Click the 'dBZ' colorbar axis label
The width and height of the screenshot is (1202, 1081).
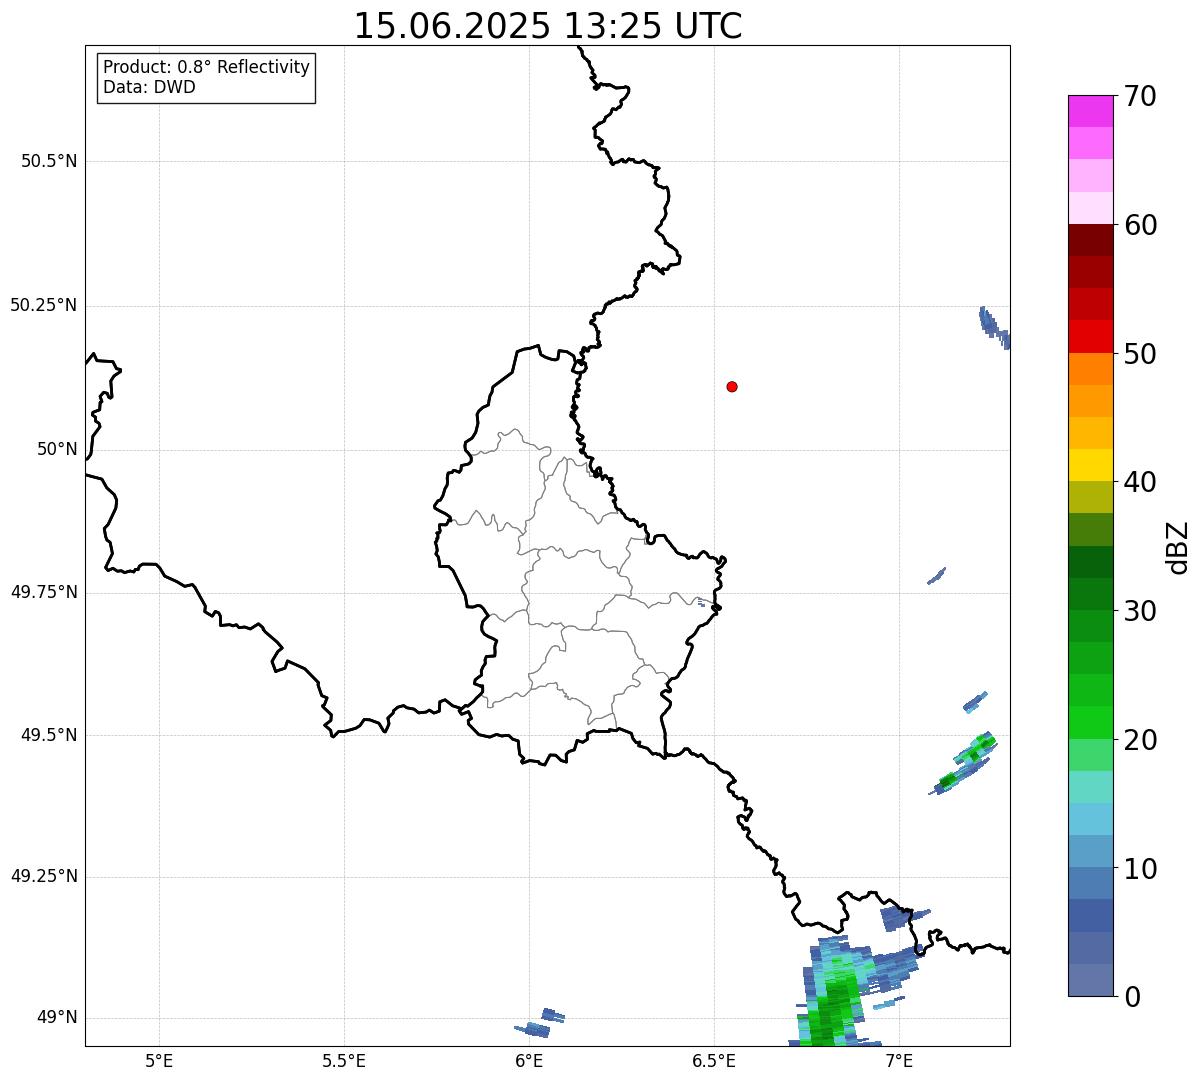point(1178,547)
